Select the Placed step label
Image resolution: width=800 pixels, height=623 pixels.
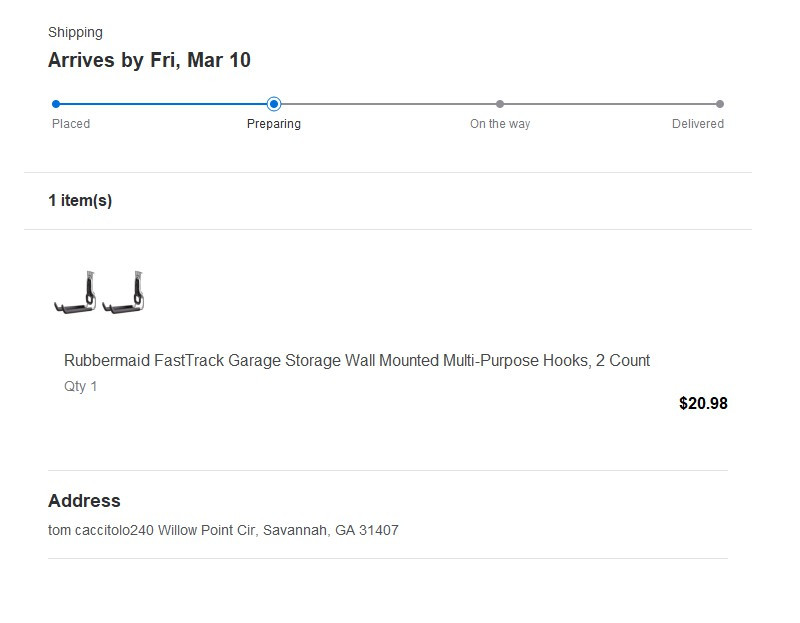tap(71, 124)
